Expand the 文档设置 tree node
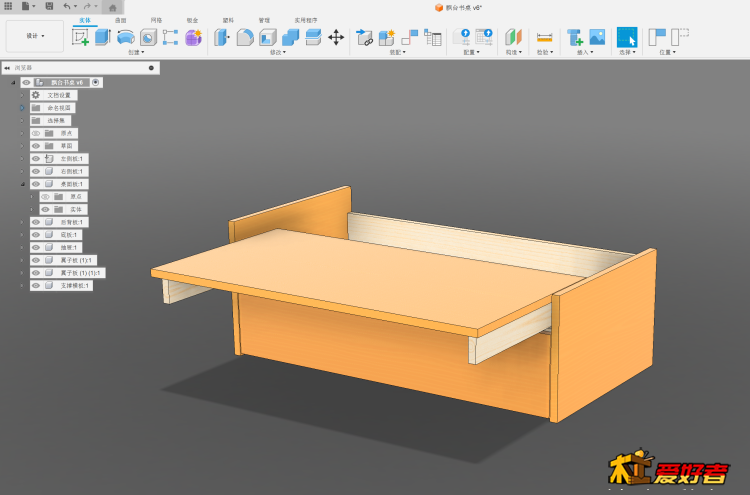This screenshot has height=495, width=750. [x=22, y=95]
